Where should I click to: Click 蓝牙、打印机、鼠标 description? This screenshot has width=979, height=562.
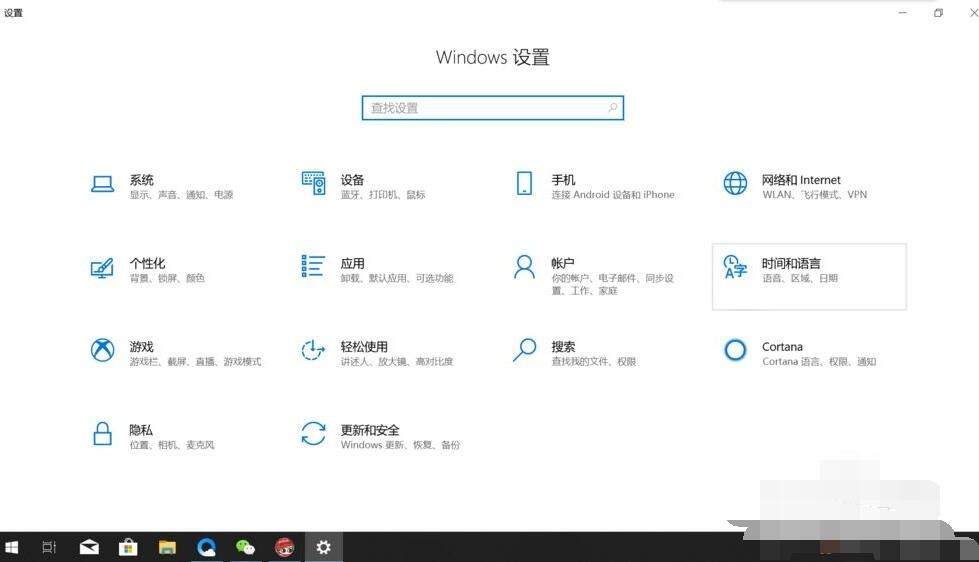click(383, 195)
